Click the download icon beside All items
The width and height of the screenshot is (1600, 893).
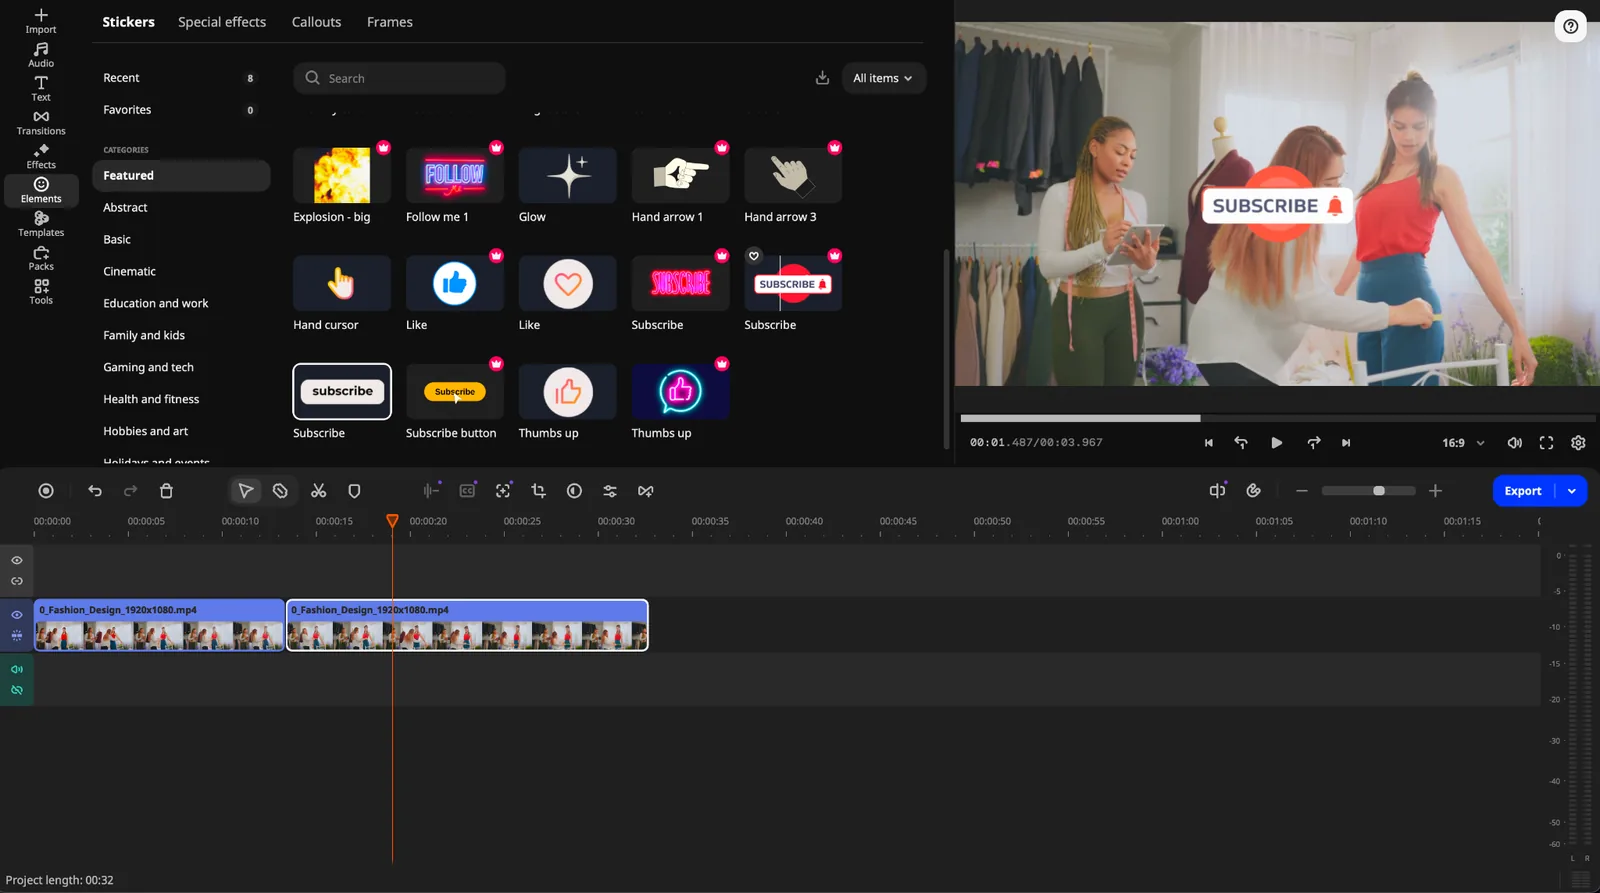[x=822, y=78]
